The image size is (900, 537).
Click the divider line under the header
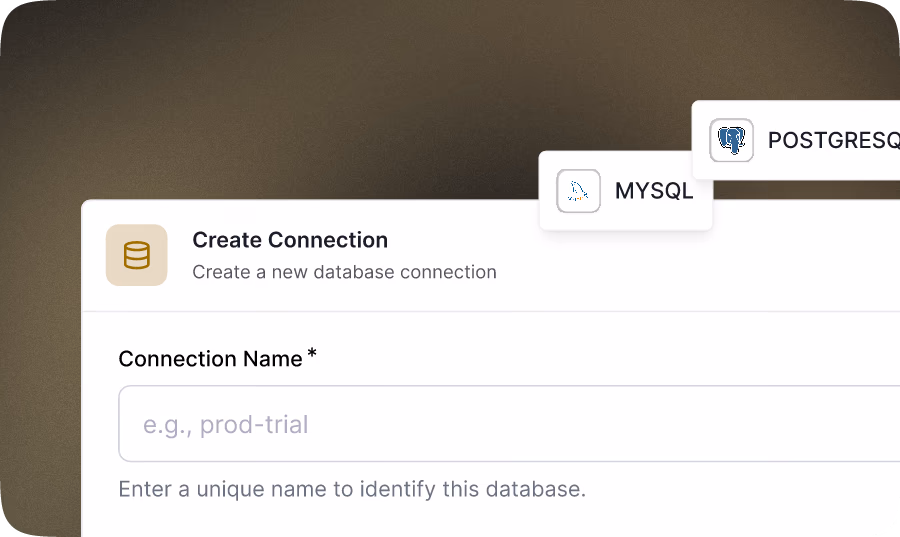pyautogui.click(x=491, y=312)
